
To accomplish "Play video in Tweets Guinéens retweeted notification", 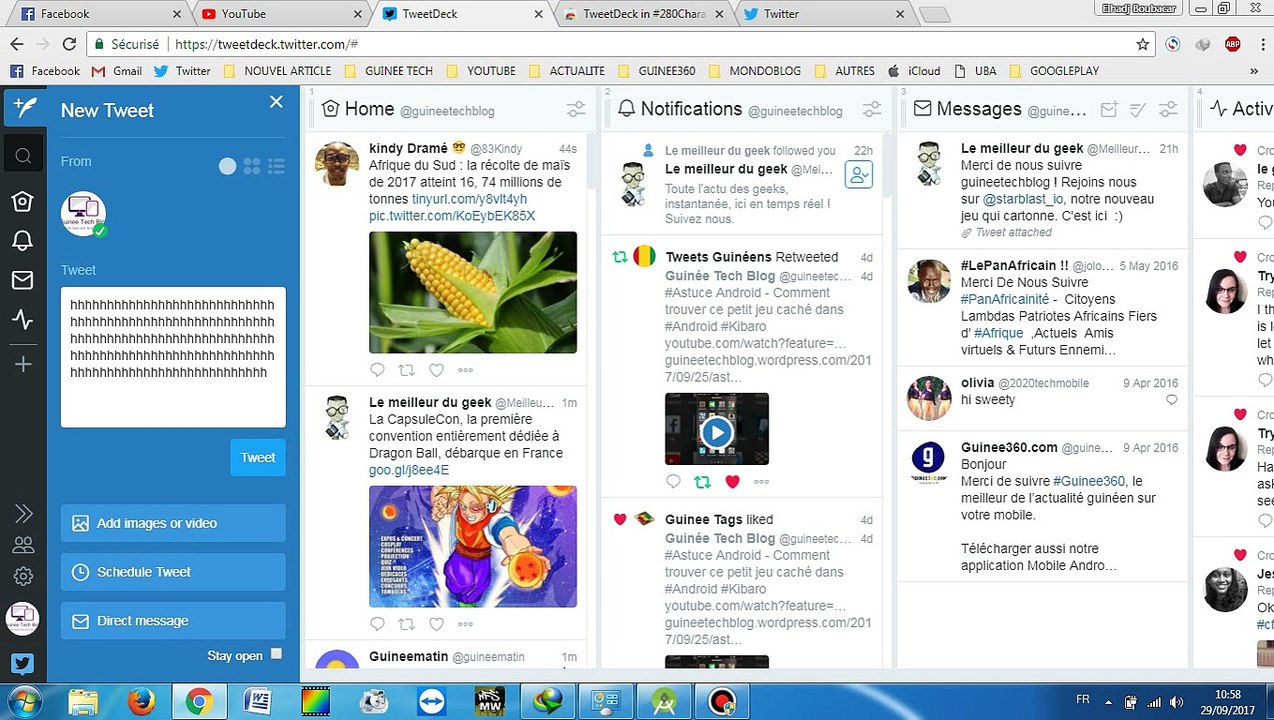I will (x=717, y=432).
